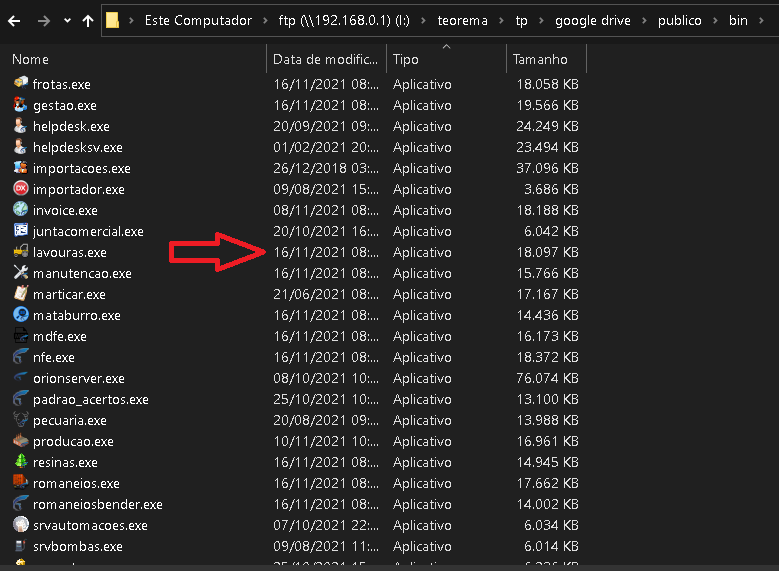The width and height of the screenshot is (779, 571).
Task: Click the manutencao.exe tools icon
Action: [x=21, y=272]
